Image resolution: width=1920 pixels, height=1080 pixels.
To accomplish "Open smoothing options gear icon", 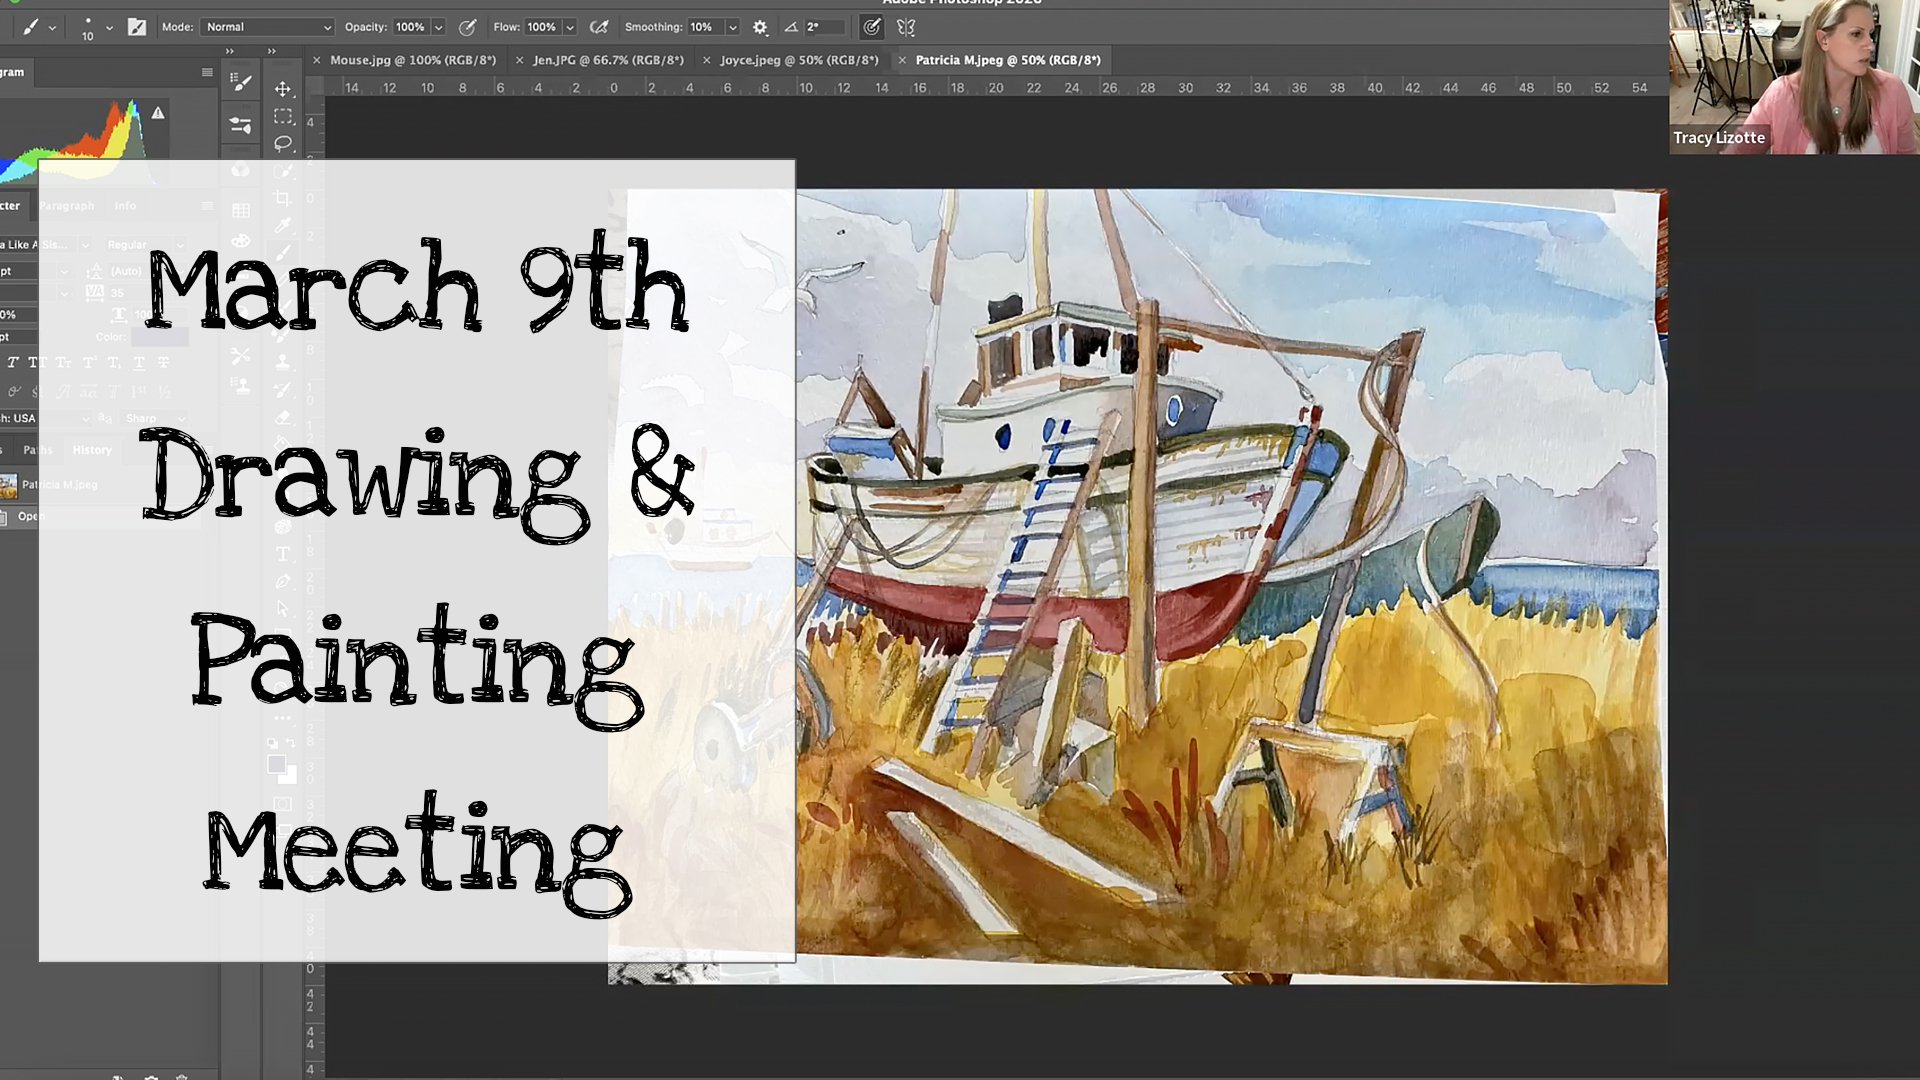I will click(x=760, y=27).
